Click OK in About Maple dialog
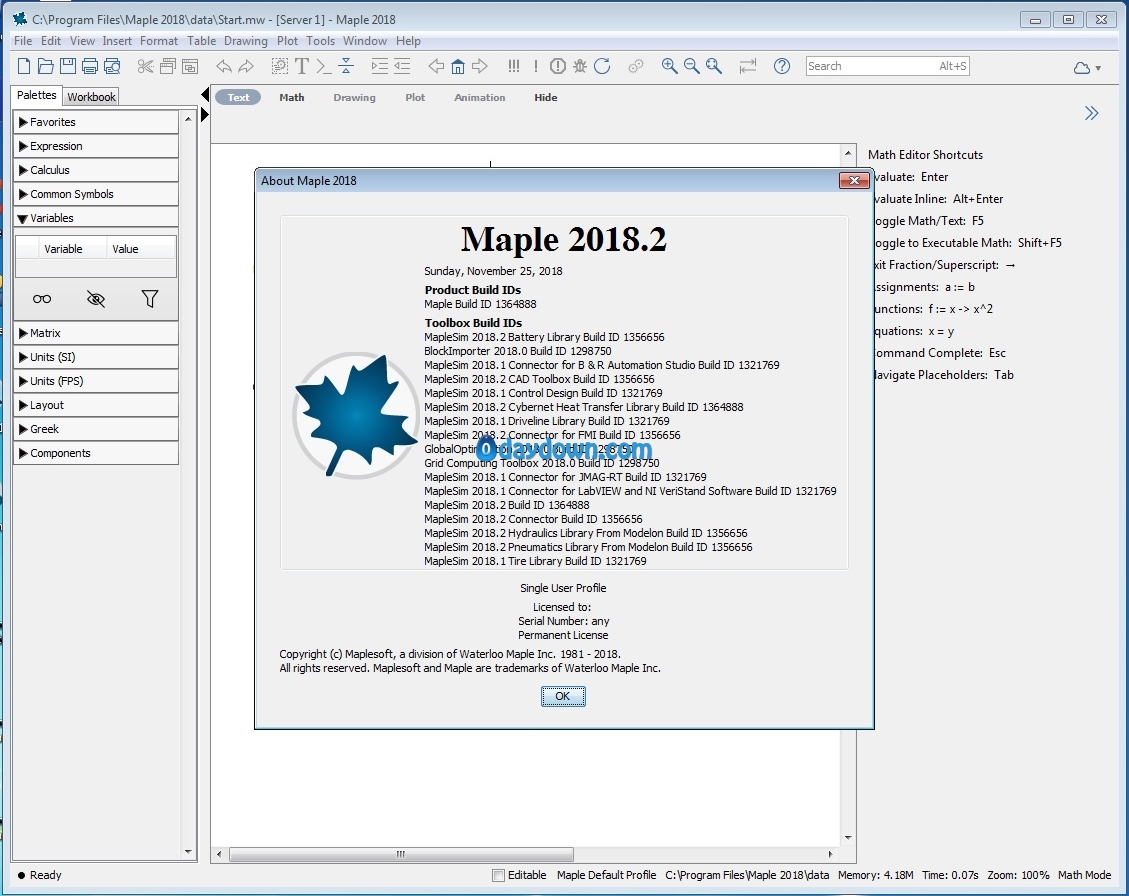This screenshot has width=1129, height=896. 563,696
